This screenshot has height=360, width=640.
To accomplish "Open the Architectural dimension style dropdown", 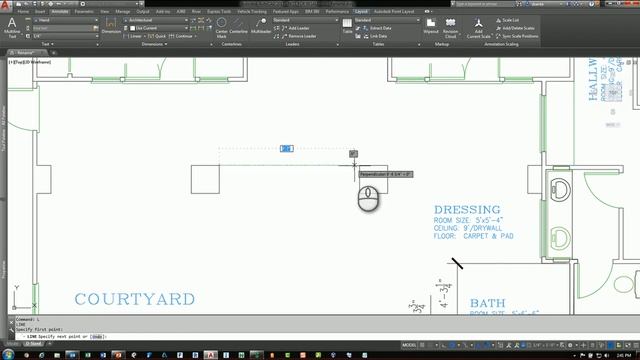I will [156, 20].
